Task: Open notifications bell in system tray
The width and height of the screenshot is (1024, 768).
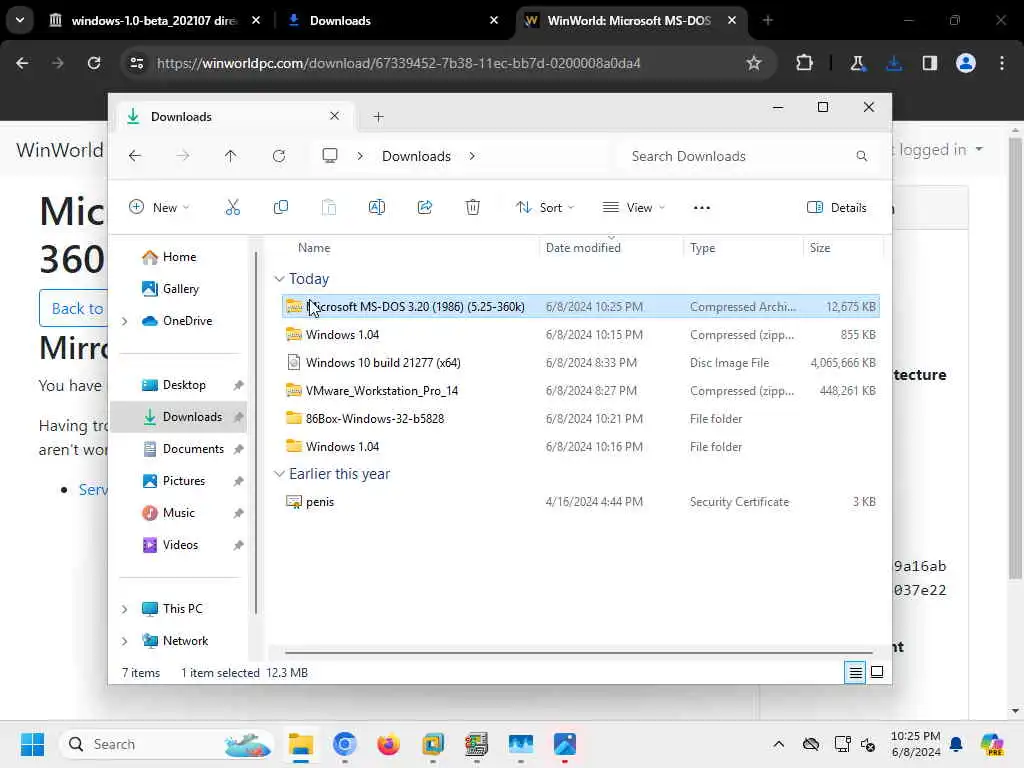Action: coord(956,744)
